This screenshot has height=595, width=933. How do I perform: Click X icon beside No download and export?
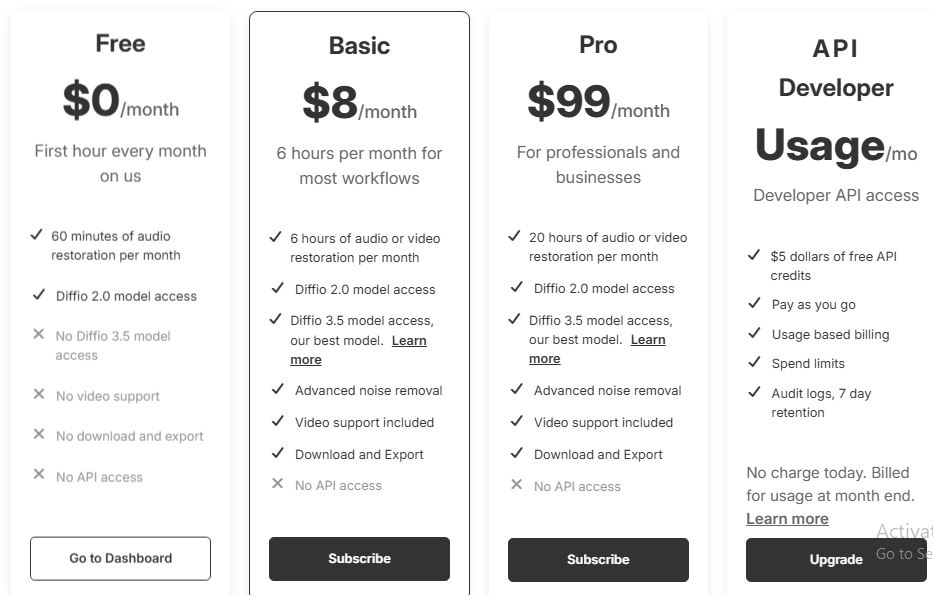39,435
